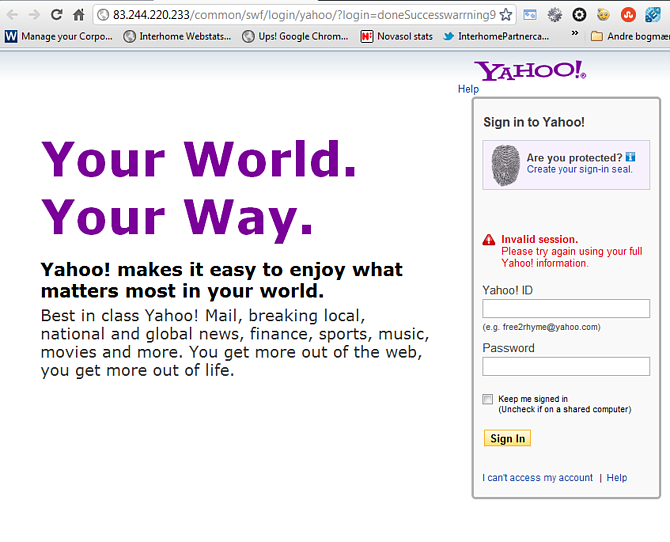Open the Help link under Yahoo logo
The height and width of the screenshot is (542, 670).
tap(468, 89)
